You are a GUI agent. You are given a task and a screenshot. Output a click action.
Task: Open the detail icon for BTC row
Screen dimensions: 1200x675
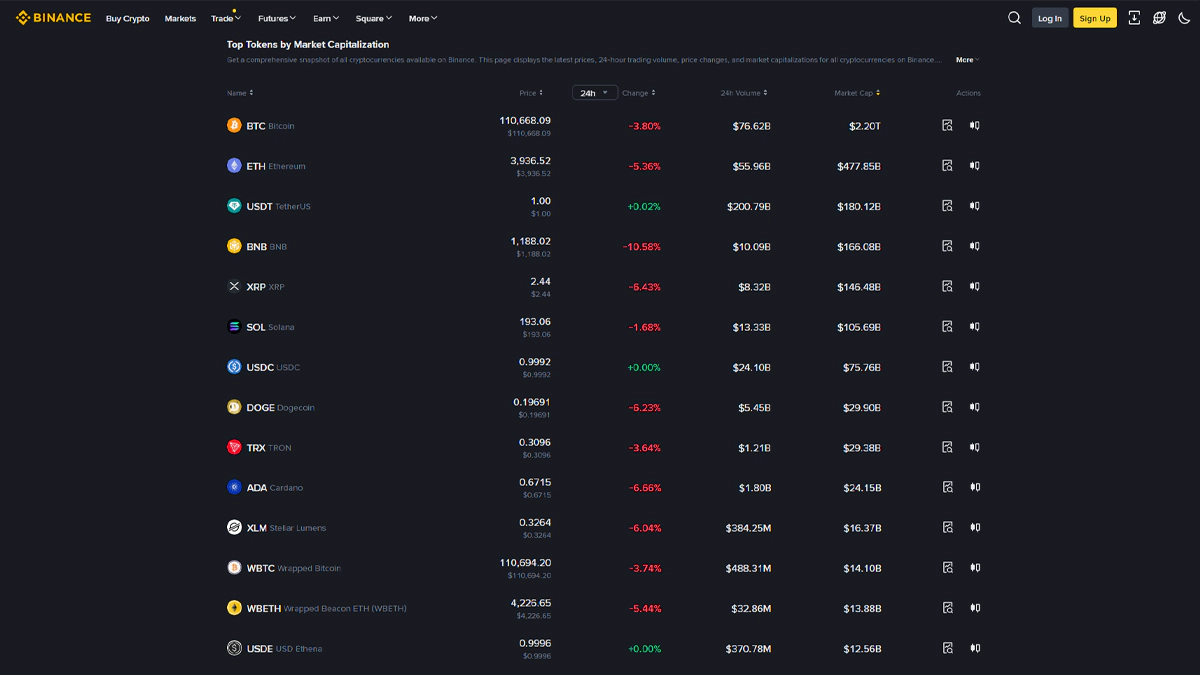click(x=947, y=126)
